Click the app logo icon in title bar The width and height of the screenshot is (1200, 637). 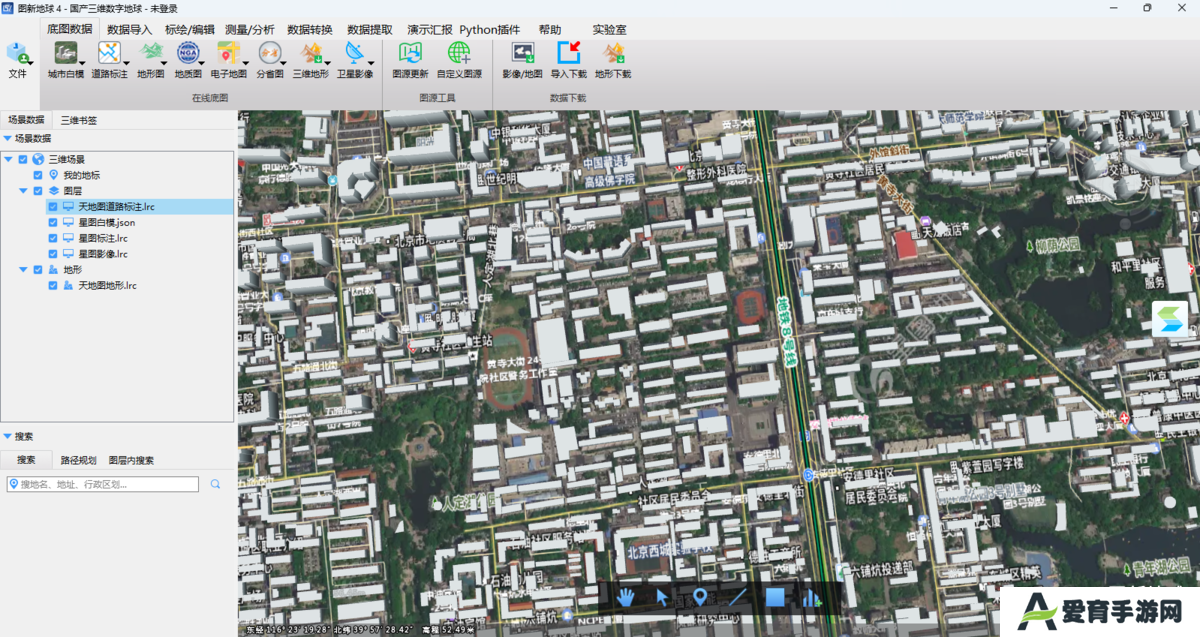coord(9,8)
